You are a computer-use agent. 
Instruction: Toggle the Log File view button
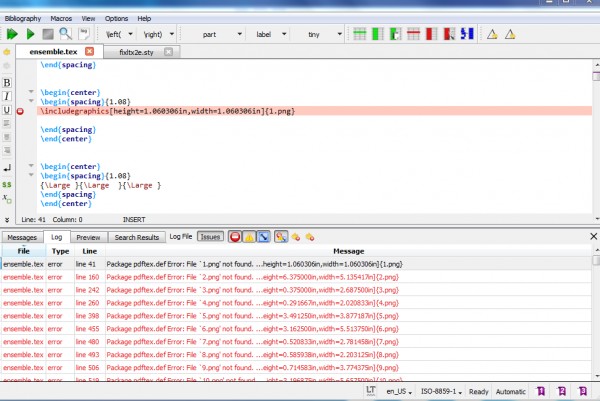pyautogui.click(x=181, y=237)
